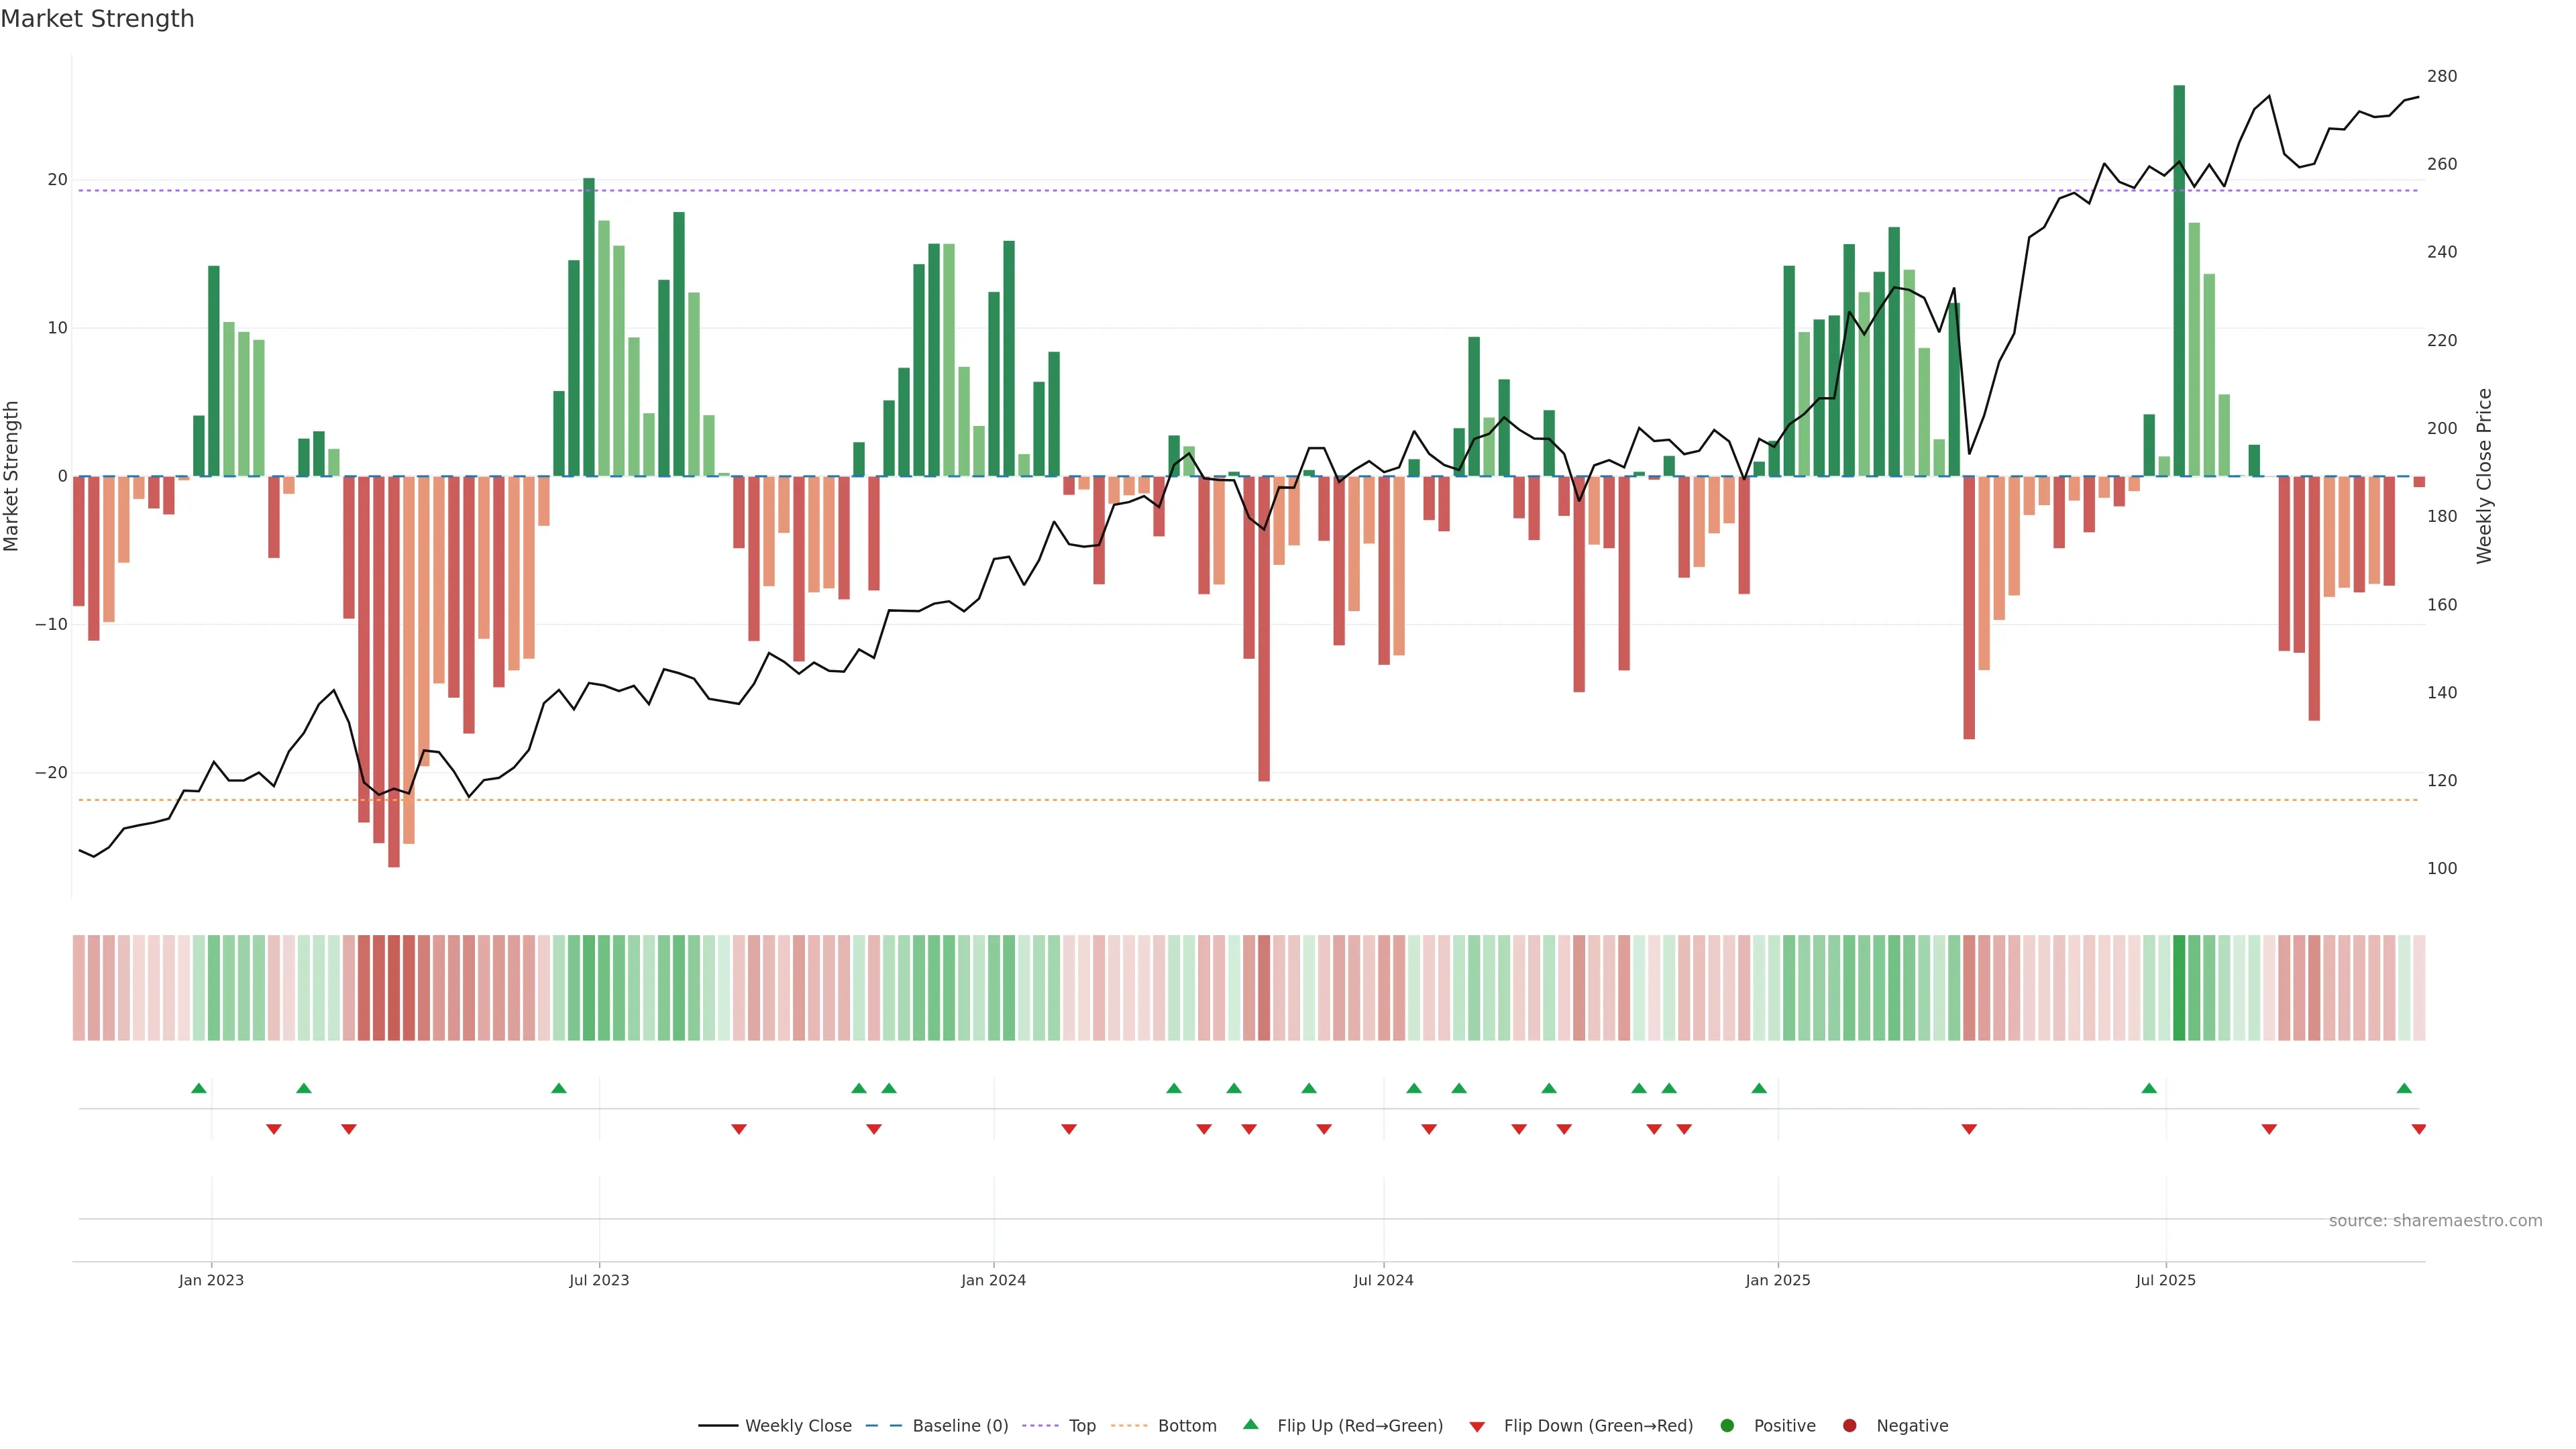
Task: Click the first green flip-up marker near Jan 2023
Action: click(199, 1088)
